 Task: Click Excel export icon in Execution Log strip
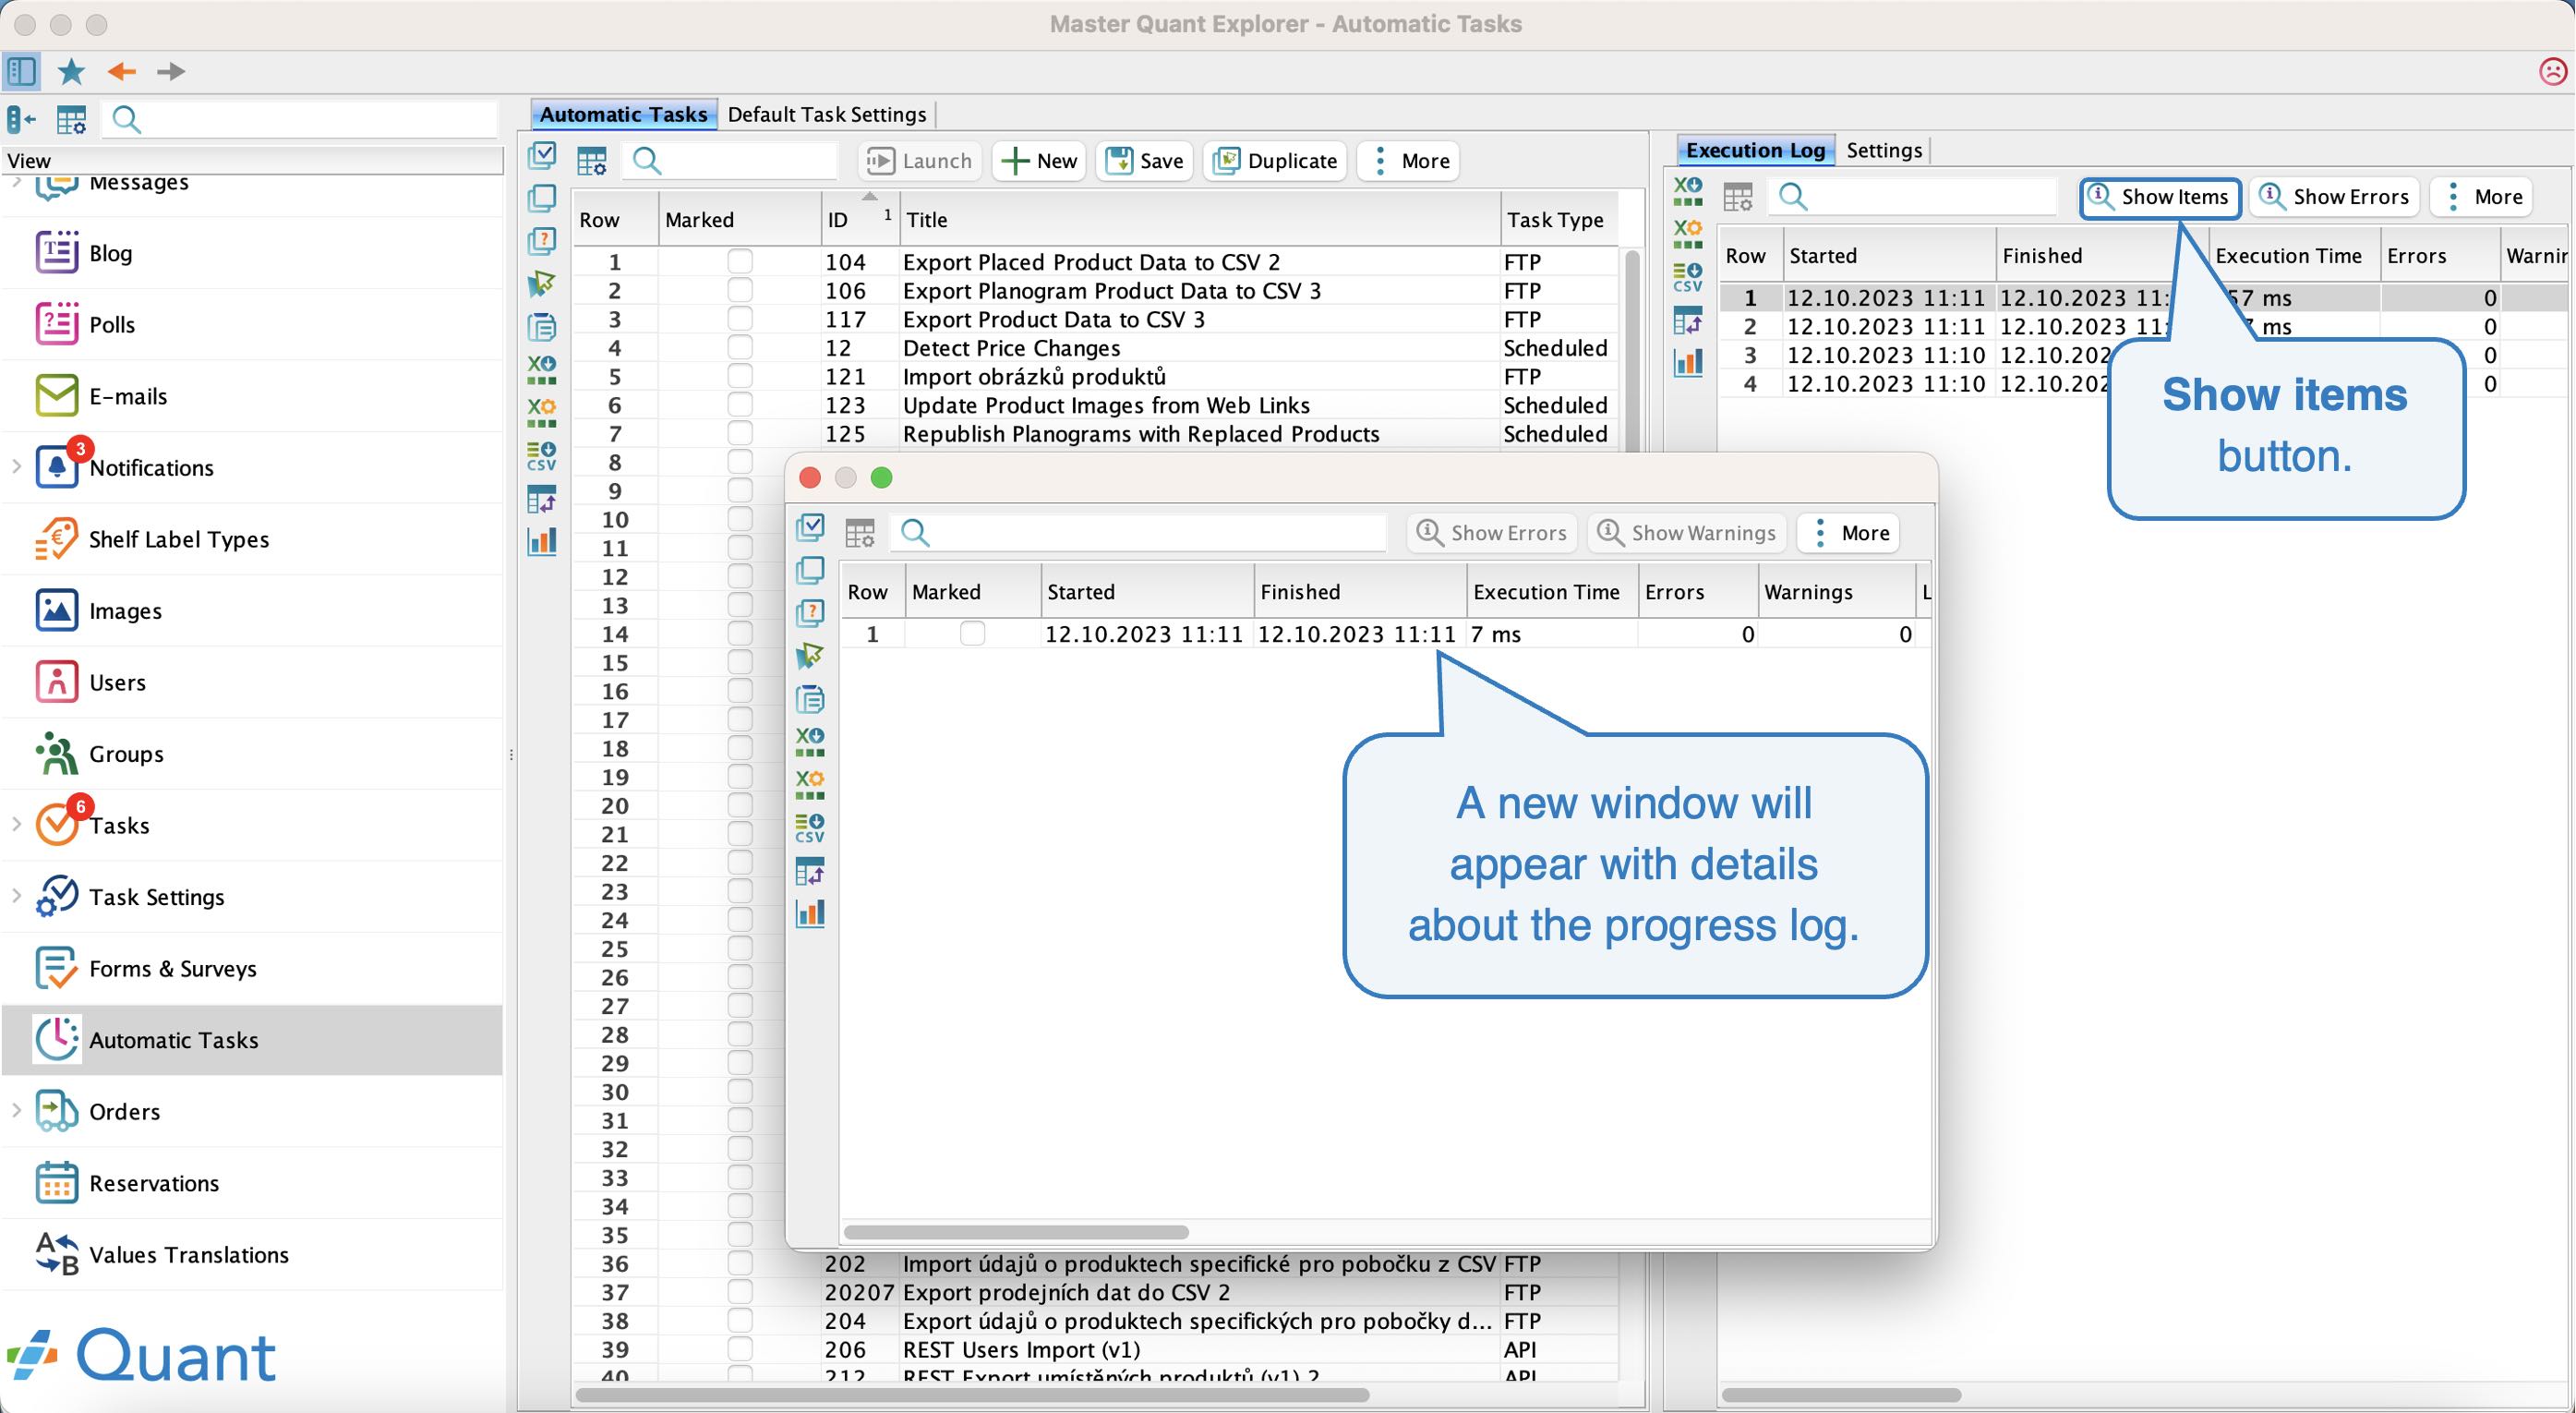1688,190
